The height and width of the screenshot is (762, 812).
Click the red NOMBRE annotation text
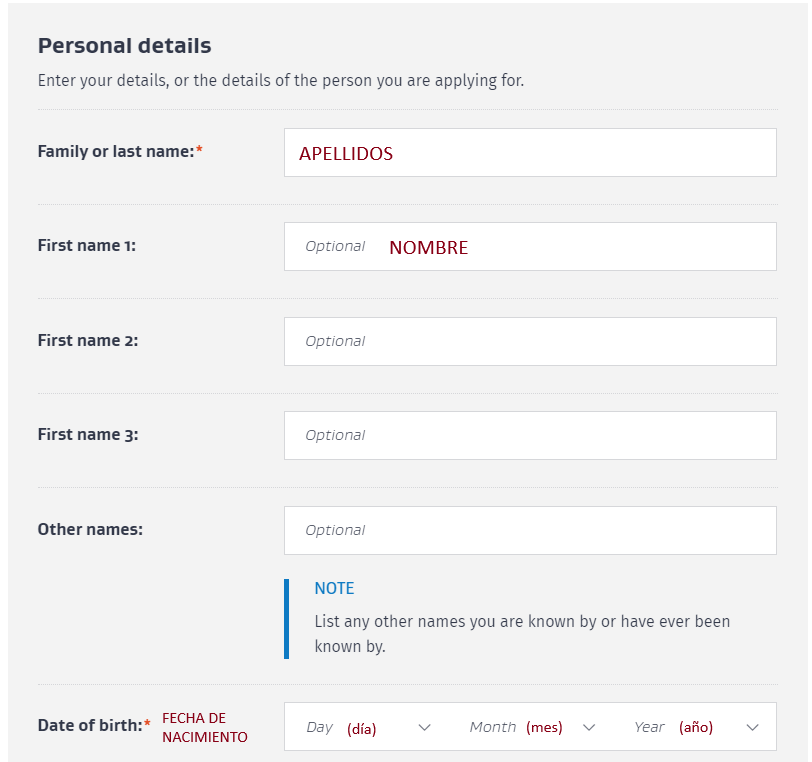tap(428, 248)
